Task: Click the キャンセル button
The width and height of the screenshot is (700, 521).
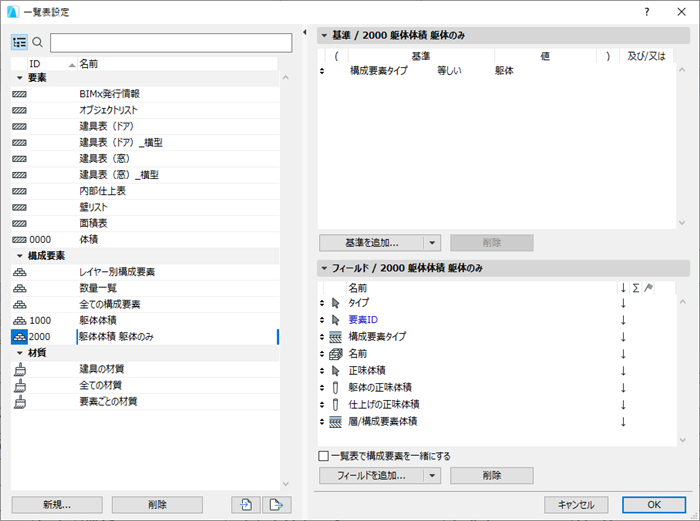Action: click(576, 505)
